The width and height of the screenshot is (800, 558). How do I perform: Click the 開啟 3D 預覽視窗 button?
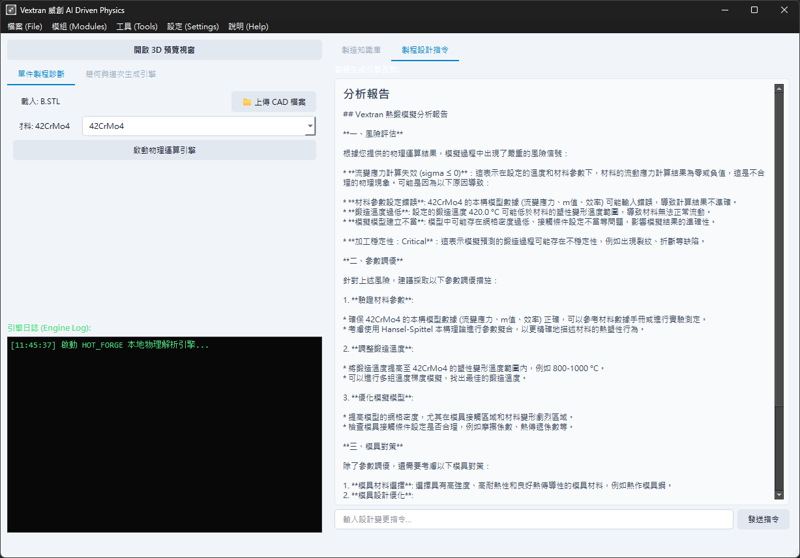[x=165, y=50]
